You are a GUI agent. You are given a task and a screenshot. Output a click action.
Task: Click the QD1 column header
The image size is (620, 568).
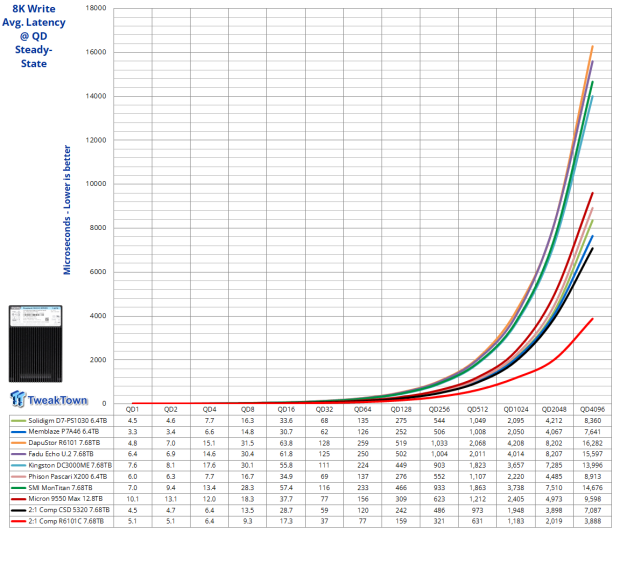[132, 410]
